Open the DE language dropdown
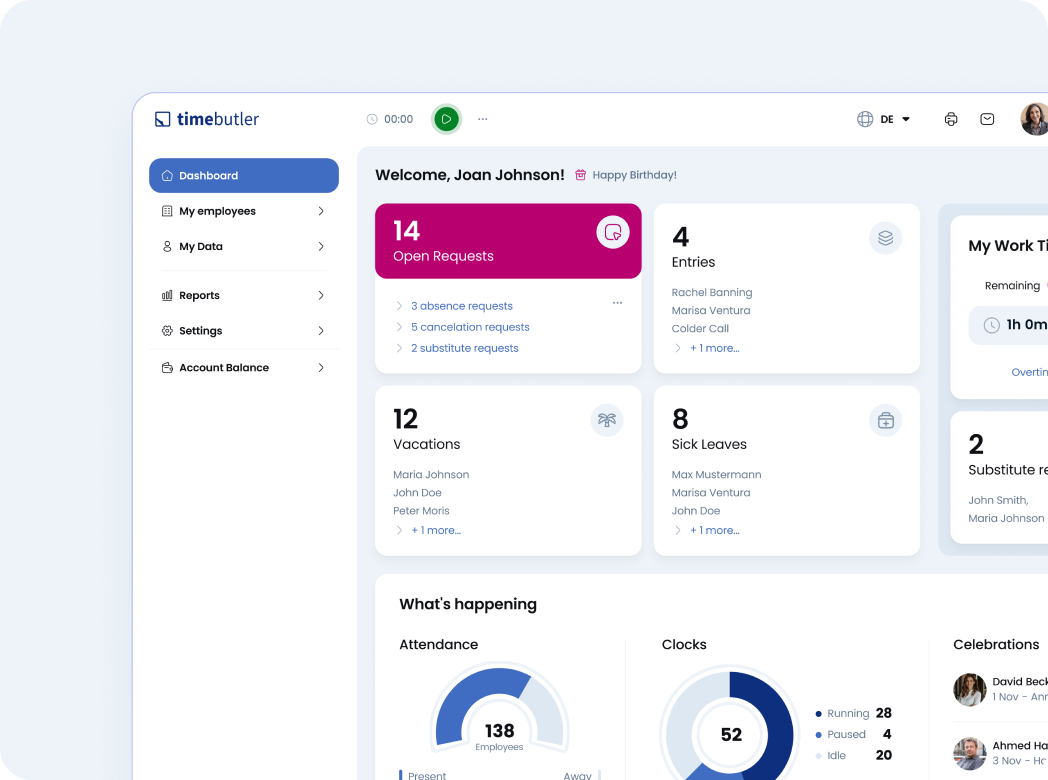1048x780 pixels. (886, 119)
